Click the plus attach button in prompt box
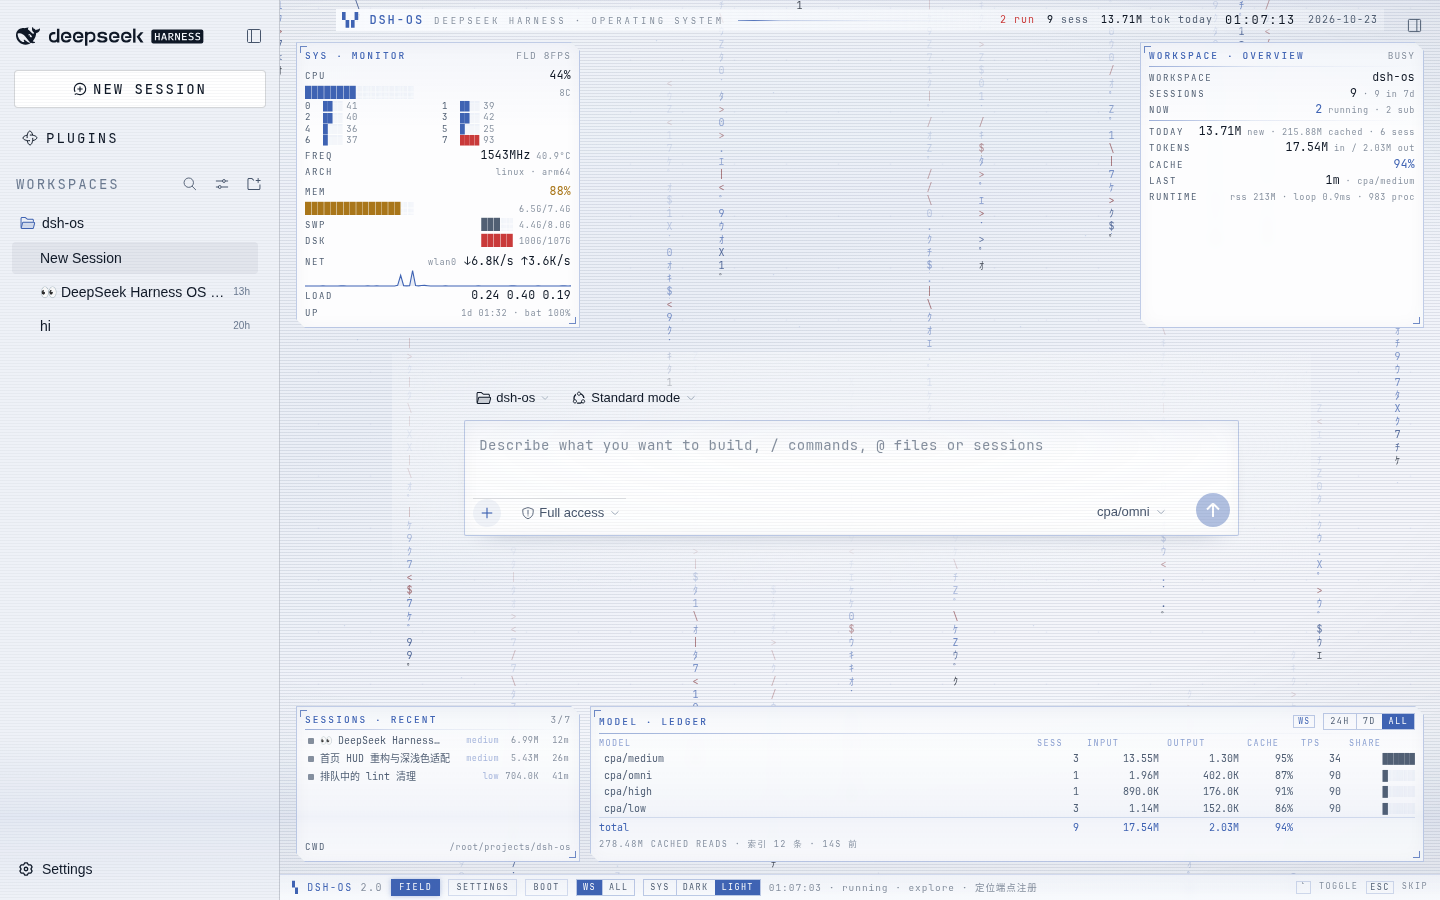Viewport: 1440px width, 900px height. (x=487, y=513)
